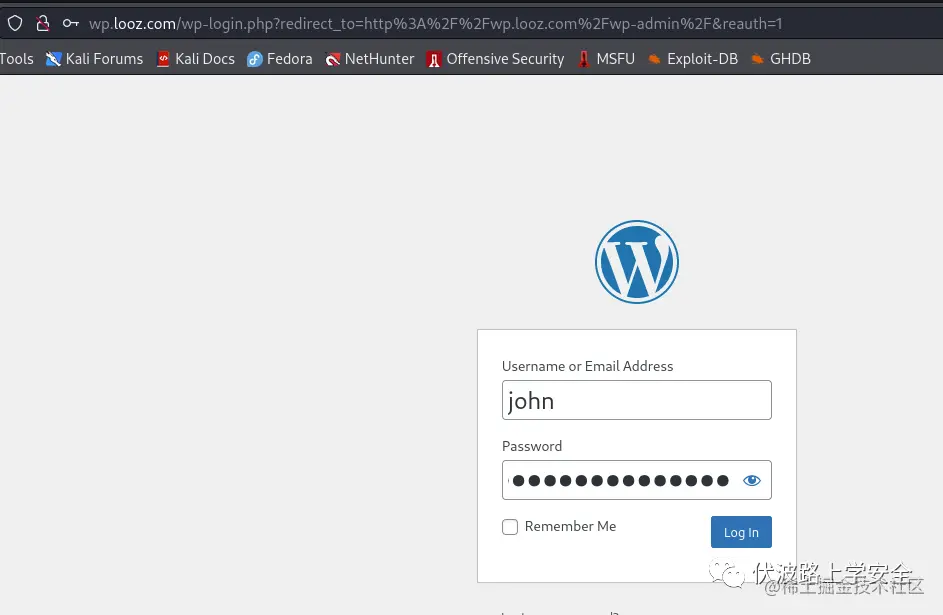Enable the Remember Me checkbox
This screenshot has height=615, width=943.
pyautogui.click(x=510, y=527)
